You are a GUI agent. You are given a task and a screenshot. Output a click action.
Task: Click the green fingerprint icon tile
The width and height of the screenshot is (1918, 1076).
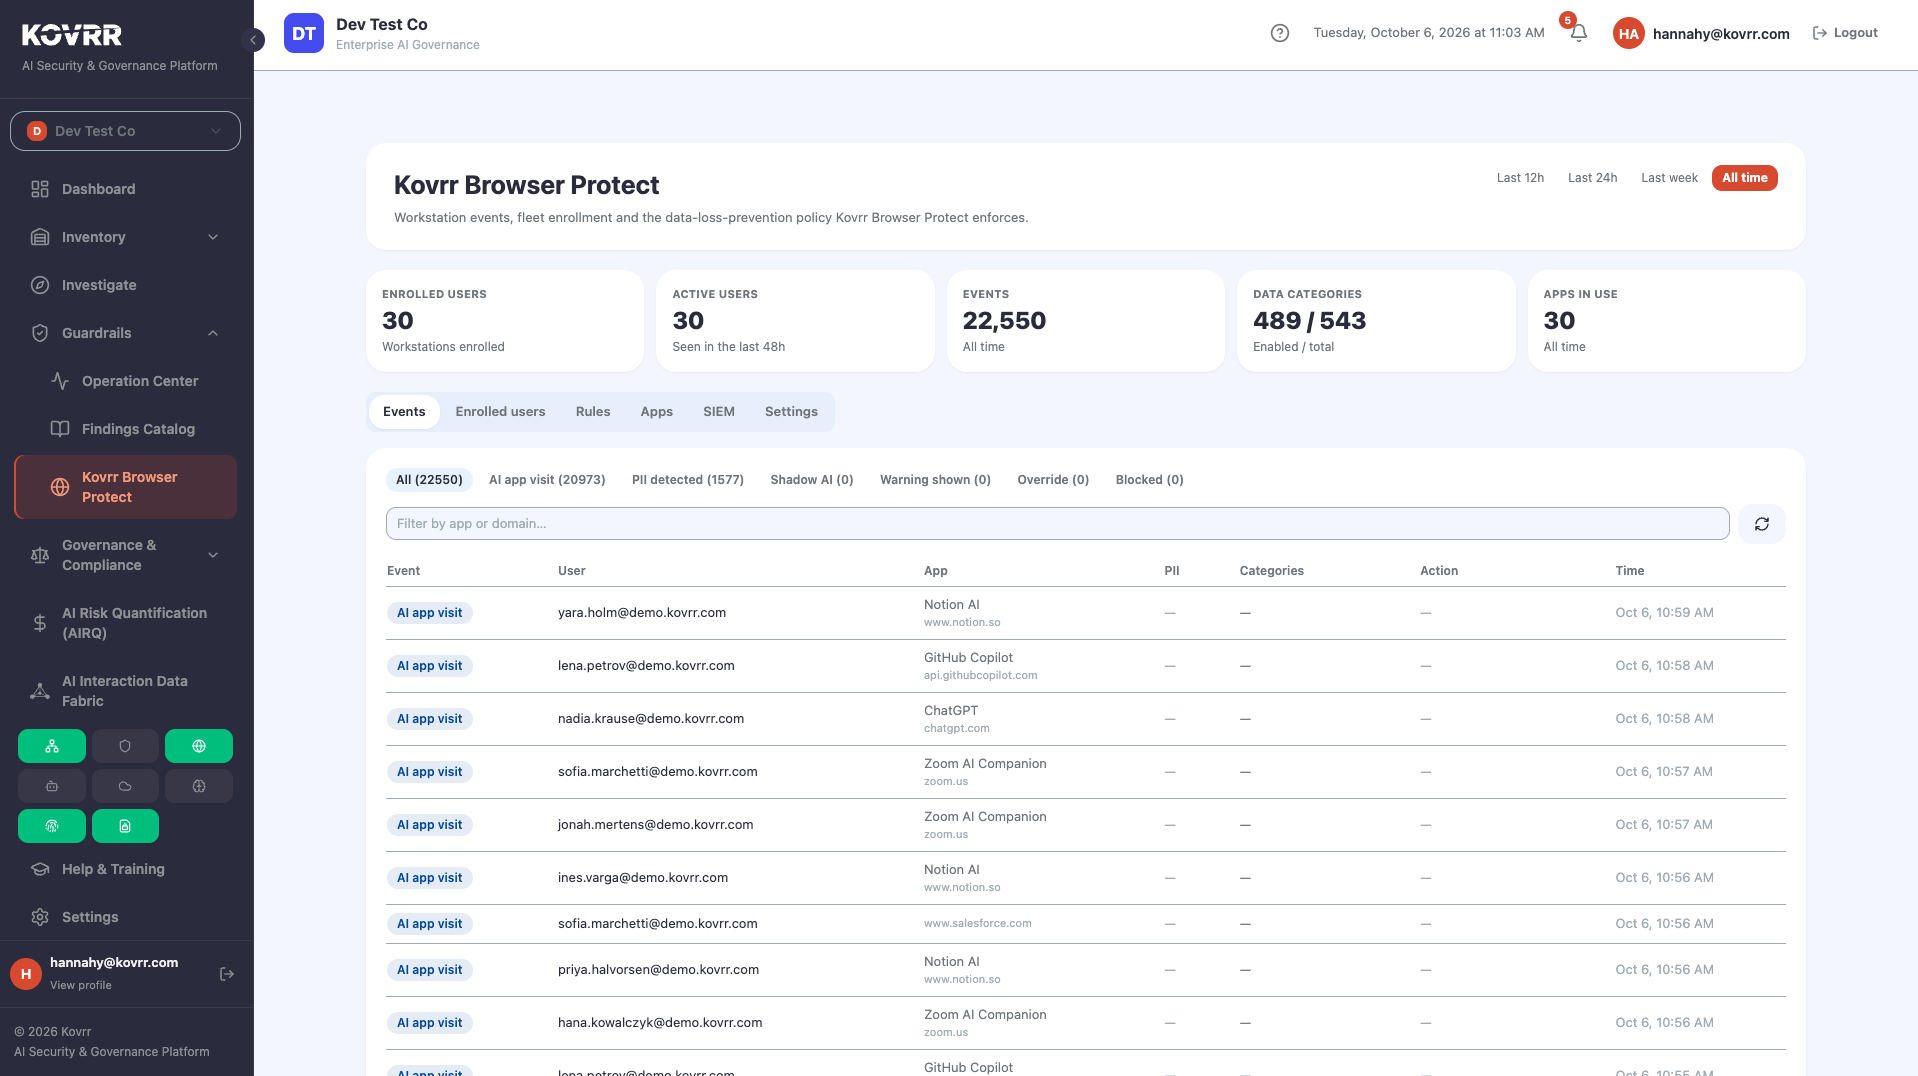52,826
